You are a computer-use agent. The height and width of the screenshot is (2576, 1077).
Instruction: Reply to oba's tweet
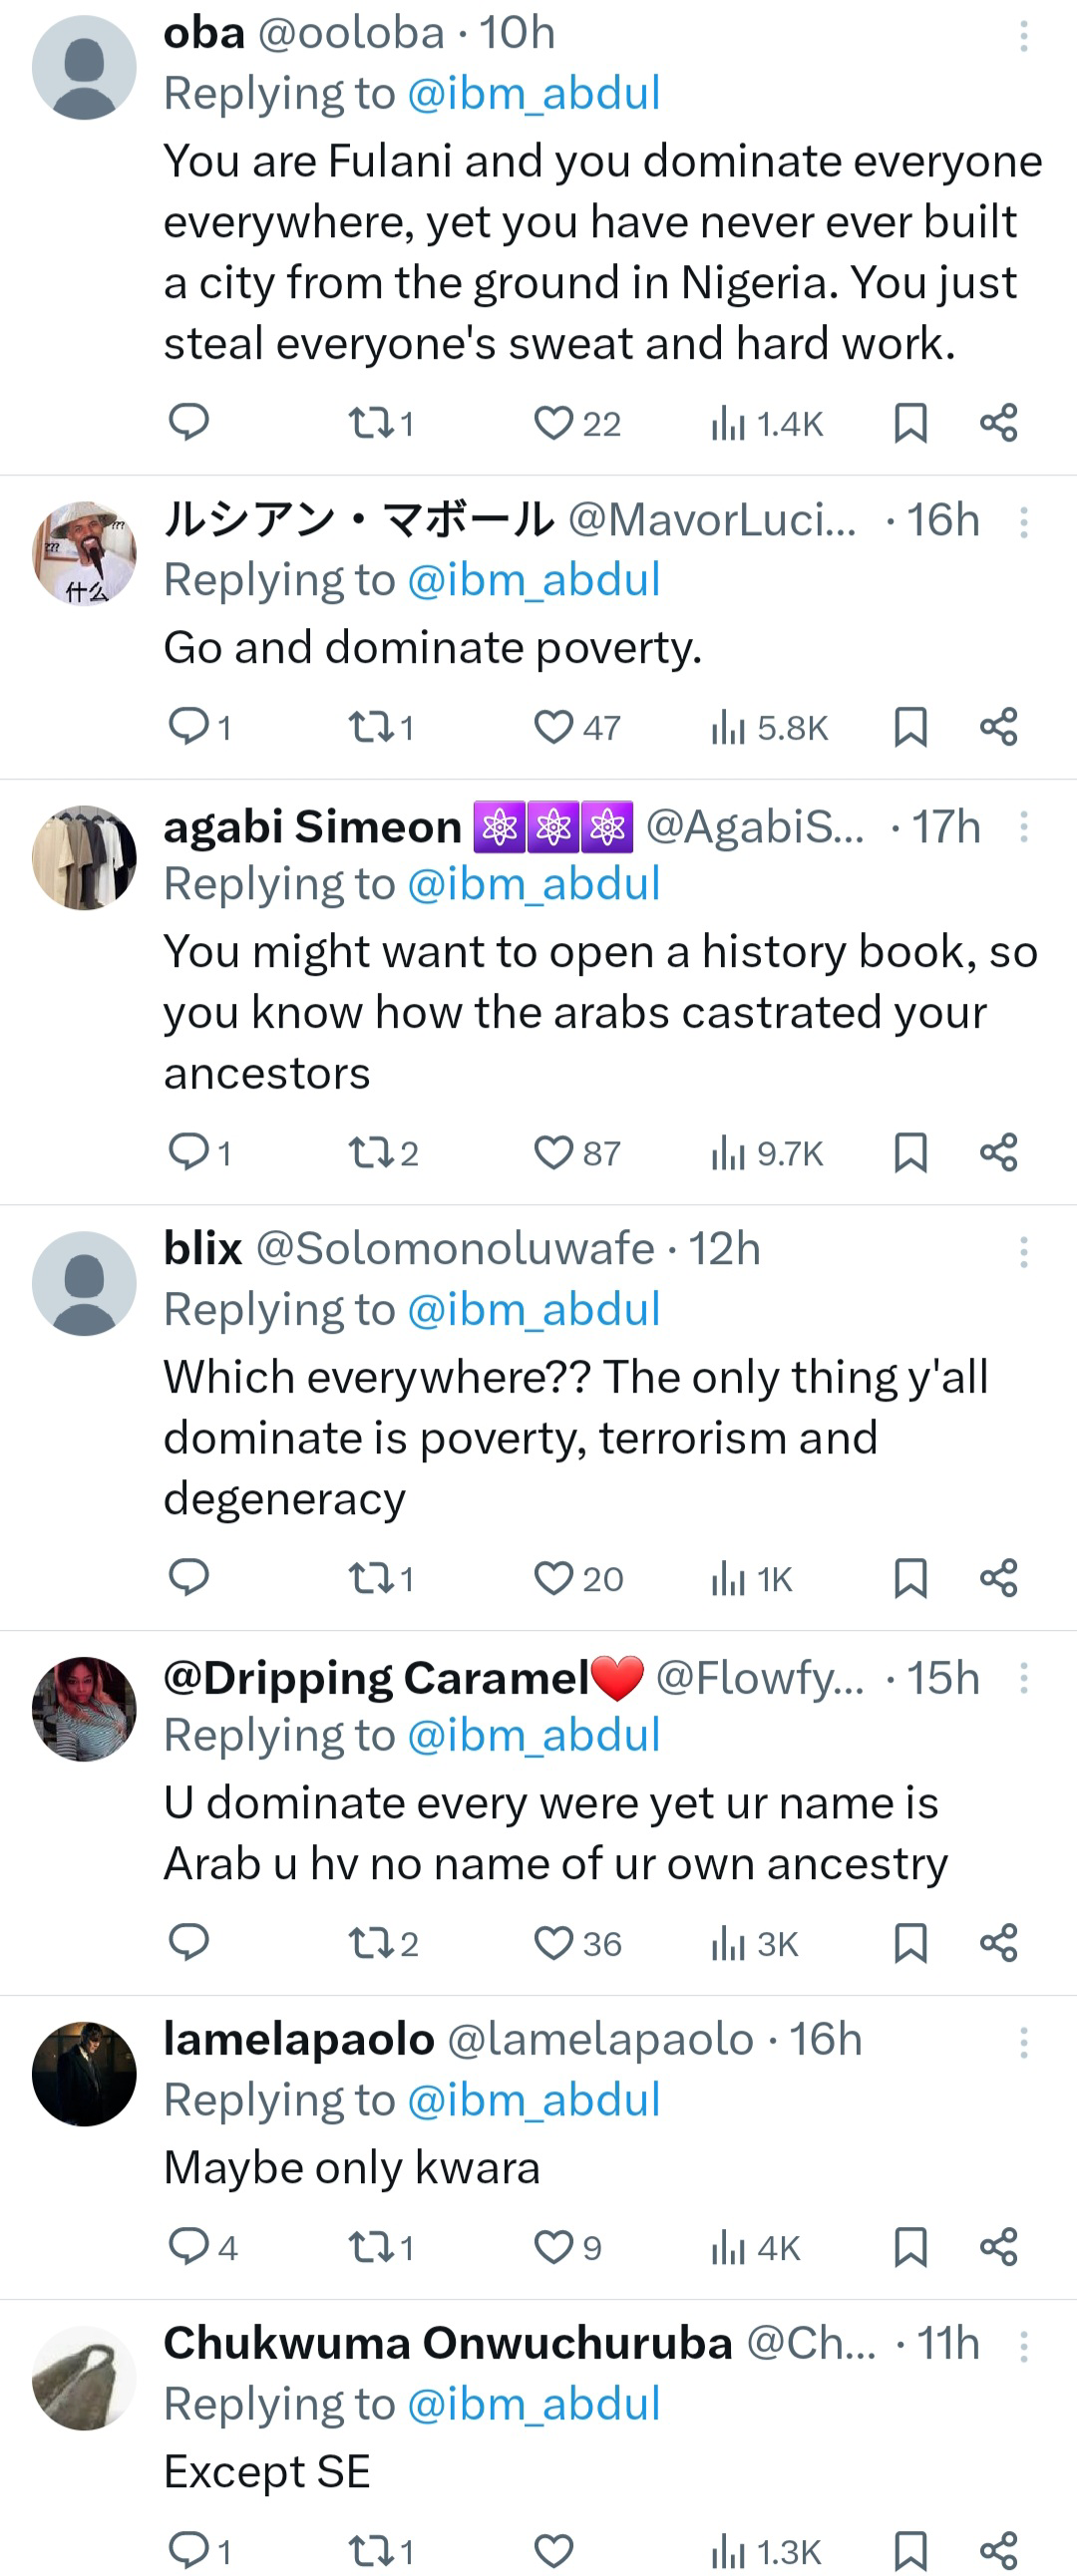(188, 422)
